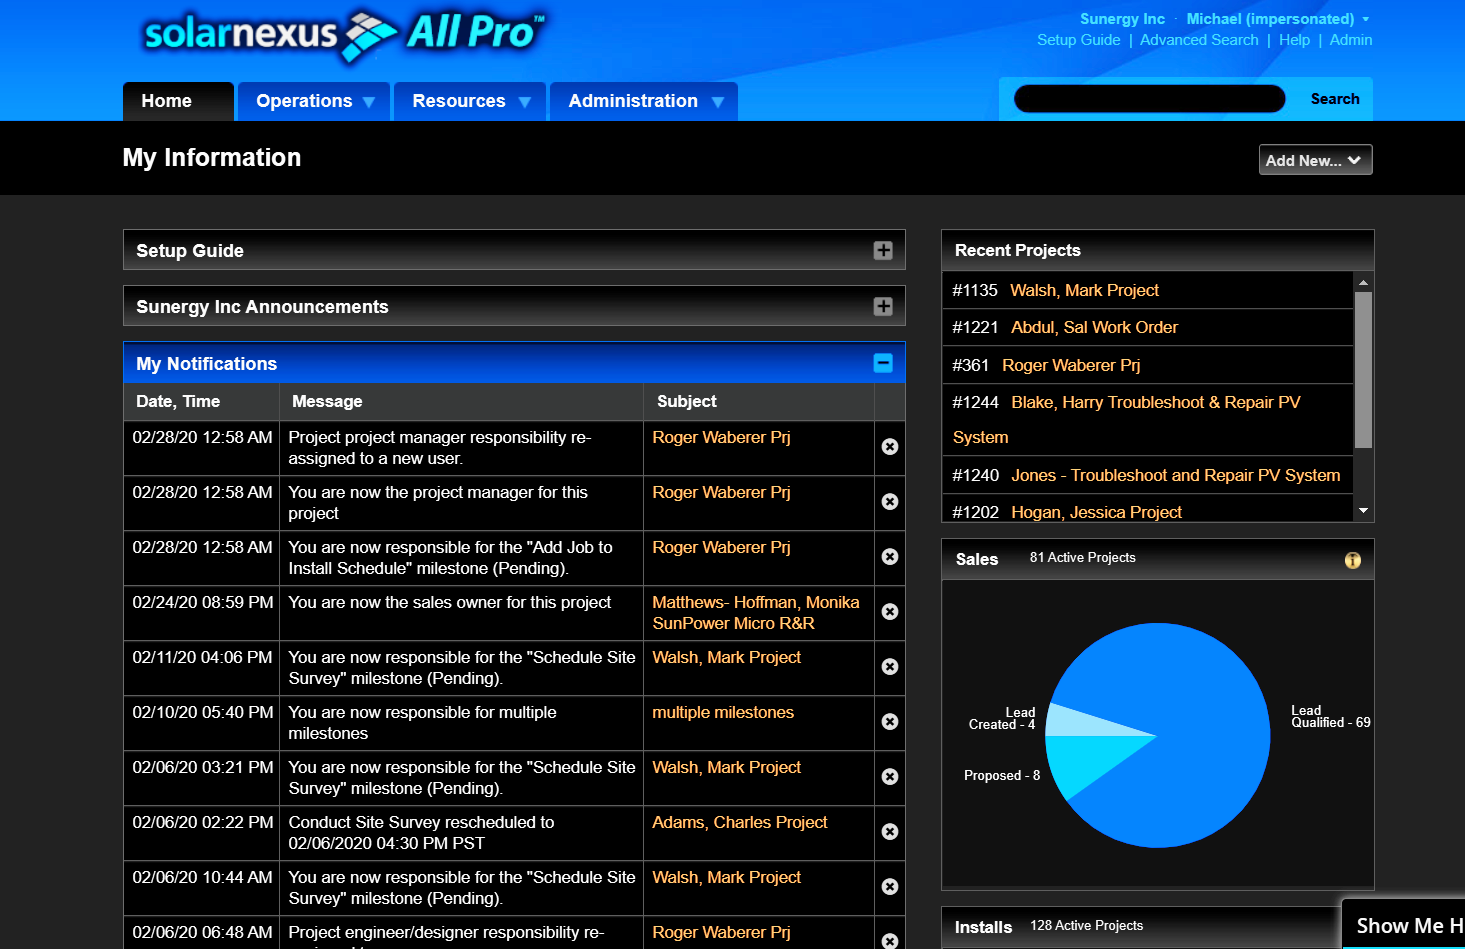Collapse the My Notifications panel
Viewport: 1465px width, 949px height.
point(882,364)
